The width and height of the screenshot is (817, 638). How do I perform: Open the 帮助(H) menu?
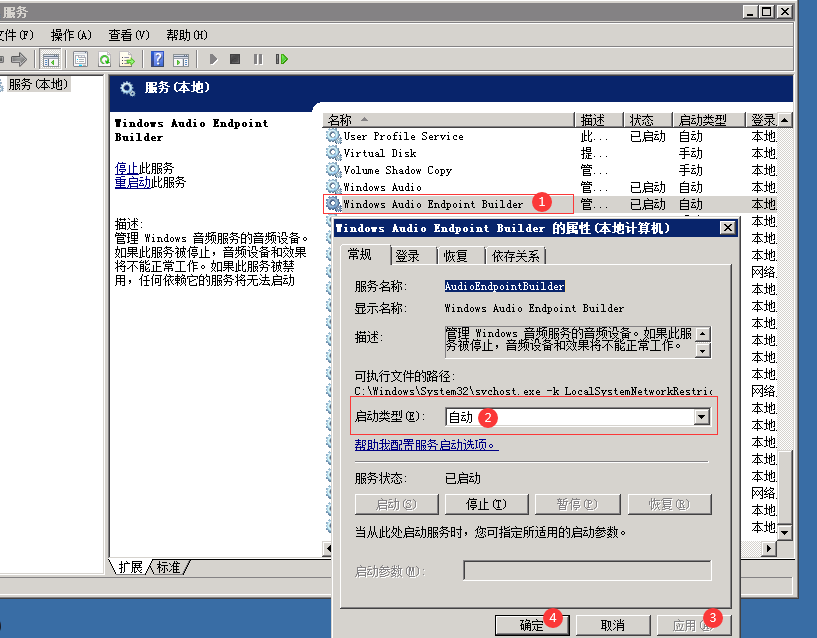[x=187, y=35]
